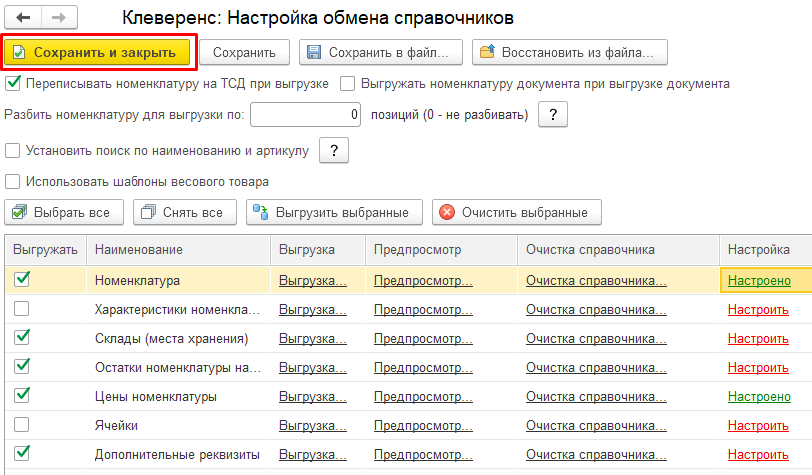Click the 'Сохранить' button
Viewport: 812px width, 475px height.
244,52
